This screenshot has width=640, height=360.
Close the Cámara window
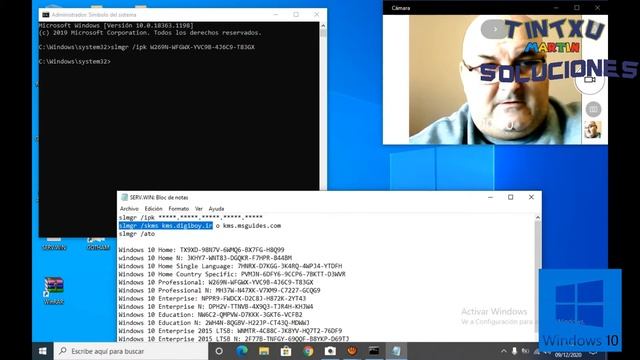[597, 8]
